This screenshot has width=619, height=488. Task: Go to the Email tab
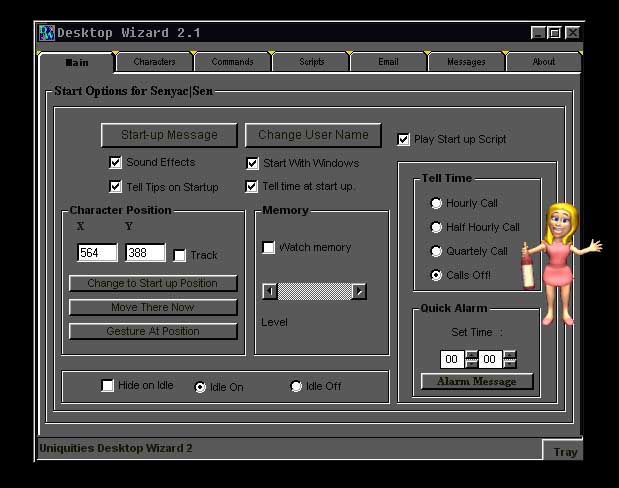388,62
